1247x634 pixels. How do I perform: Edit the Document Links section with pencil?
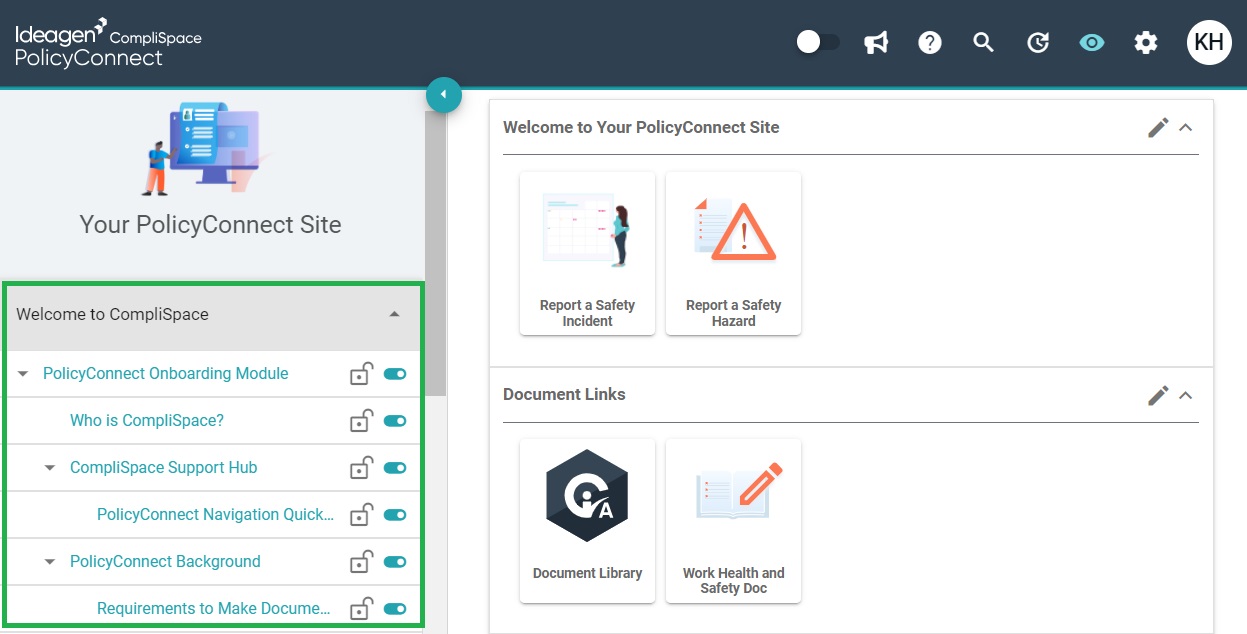point(1158,395)
